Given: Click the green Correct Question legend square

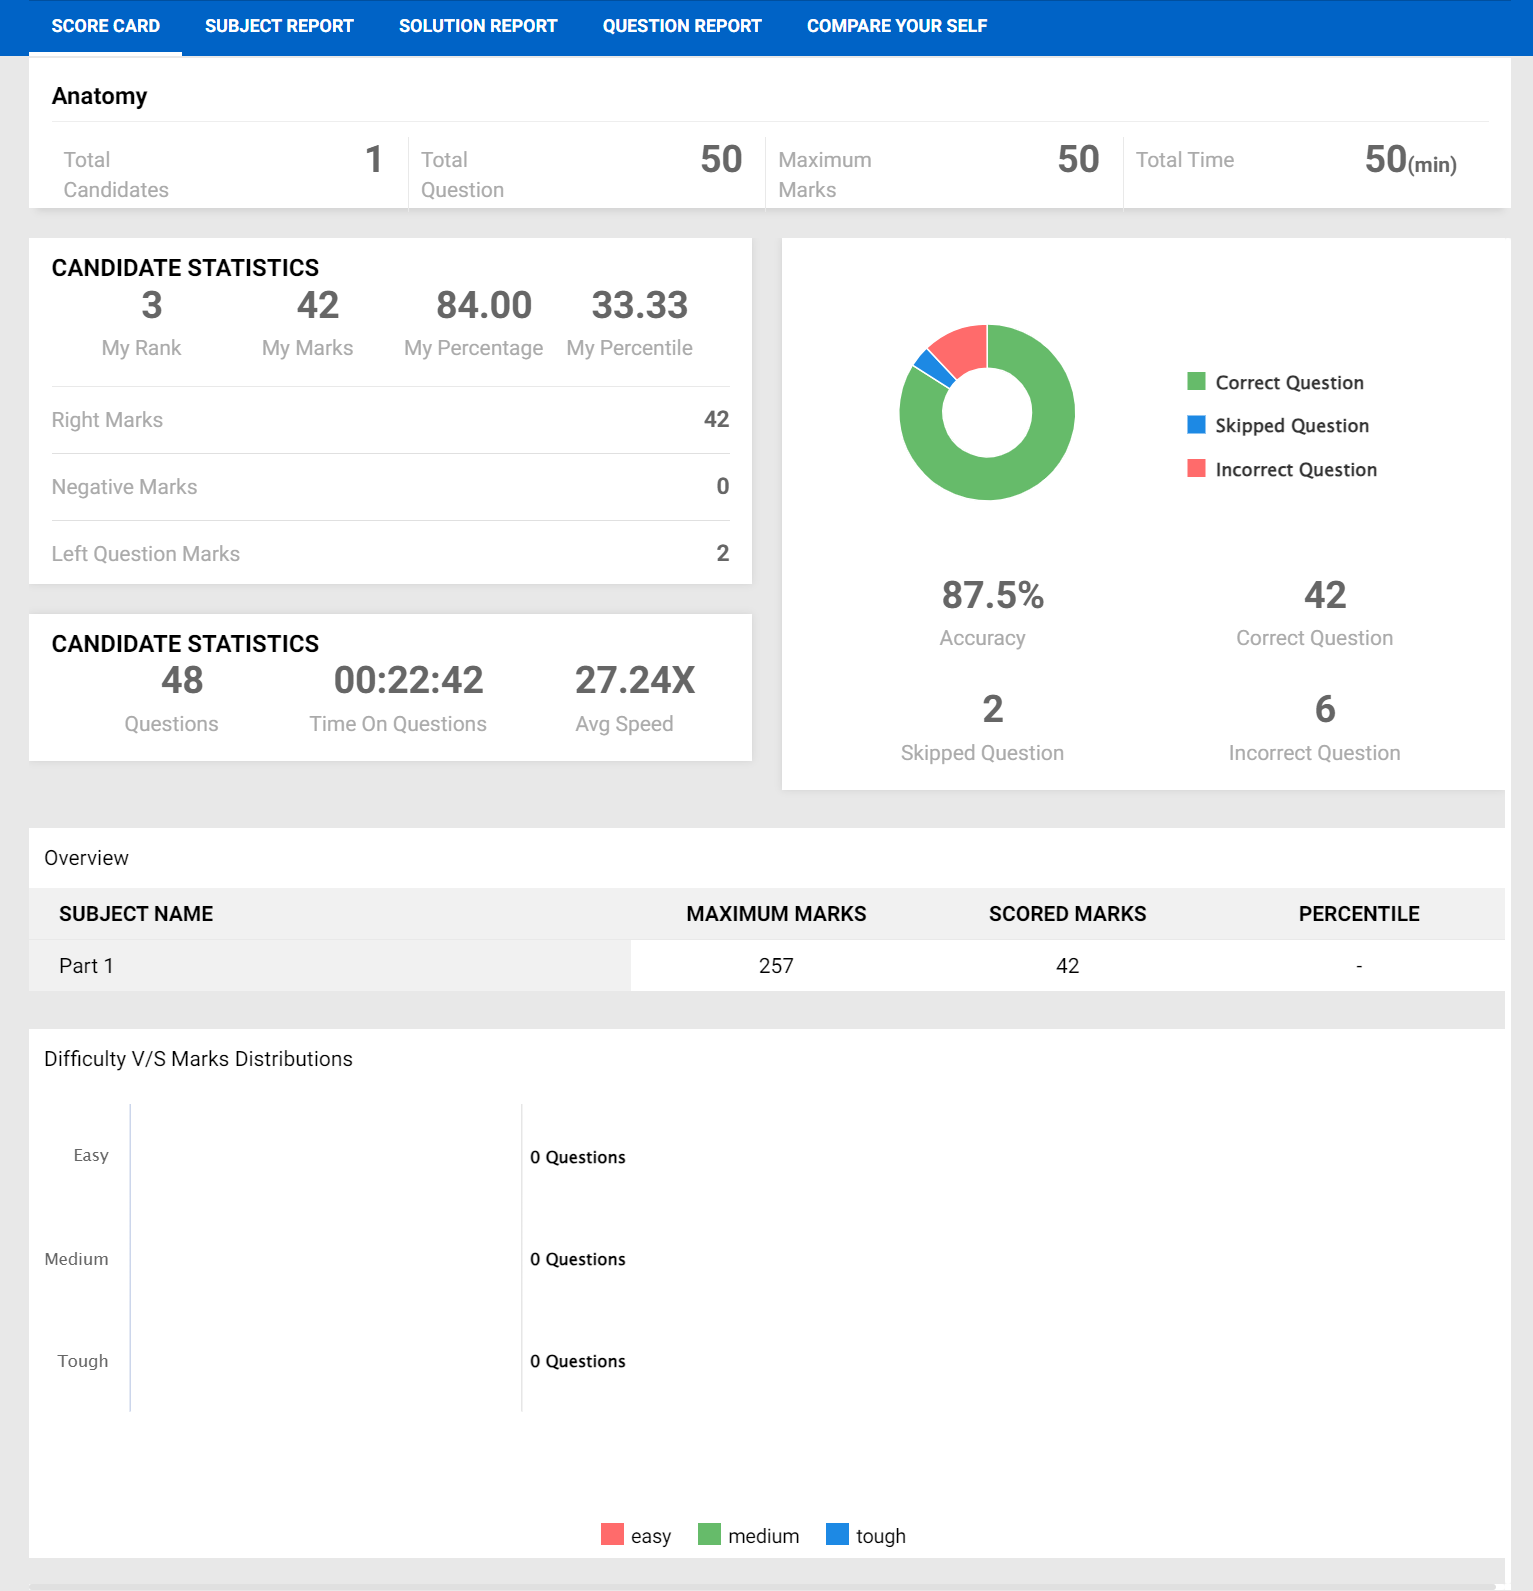Looking at the screenshot, I should [x=1196, y=381].
